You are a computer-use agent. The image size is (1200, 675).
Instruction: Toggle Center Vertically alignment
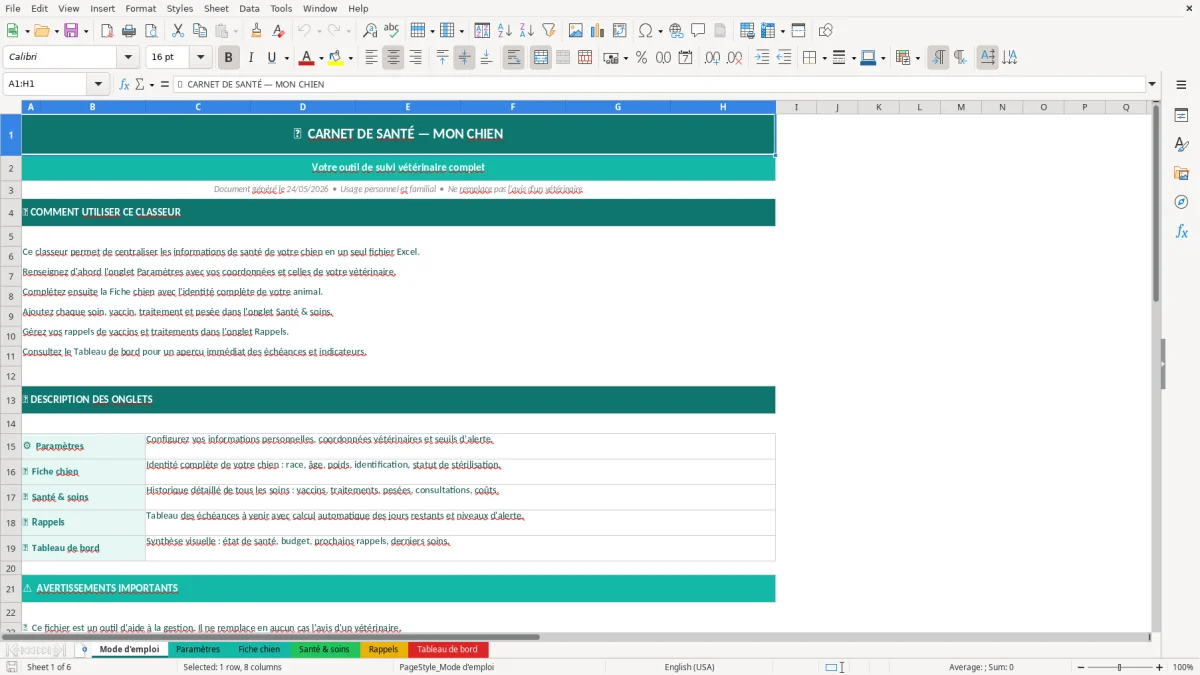coord(465,57)
